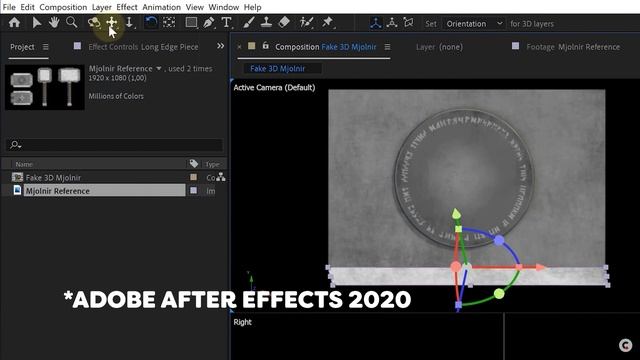The width and height of the screenshot is (640, 360).
Task: Select Mjolnir Reference project item
Action: pyautogui.click(x=58, y=191)
